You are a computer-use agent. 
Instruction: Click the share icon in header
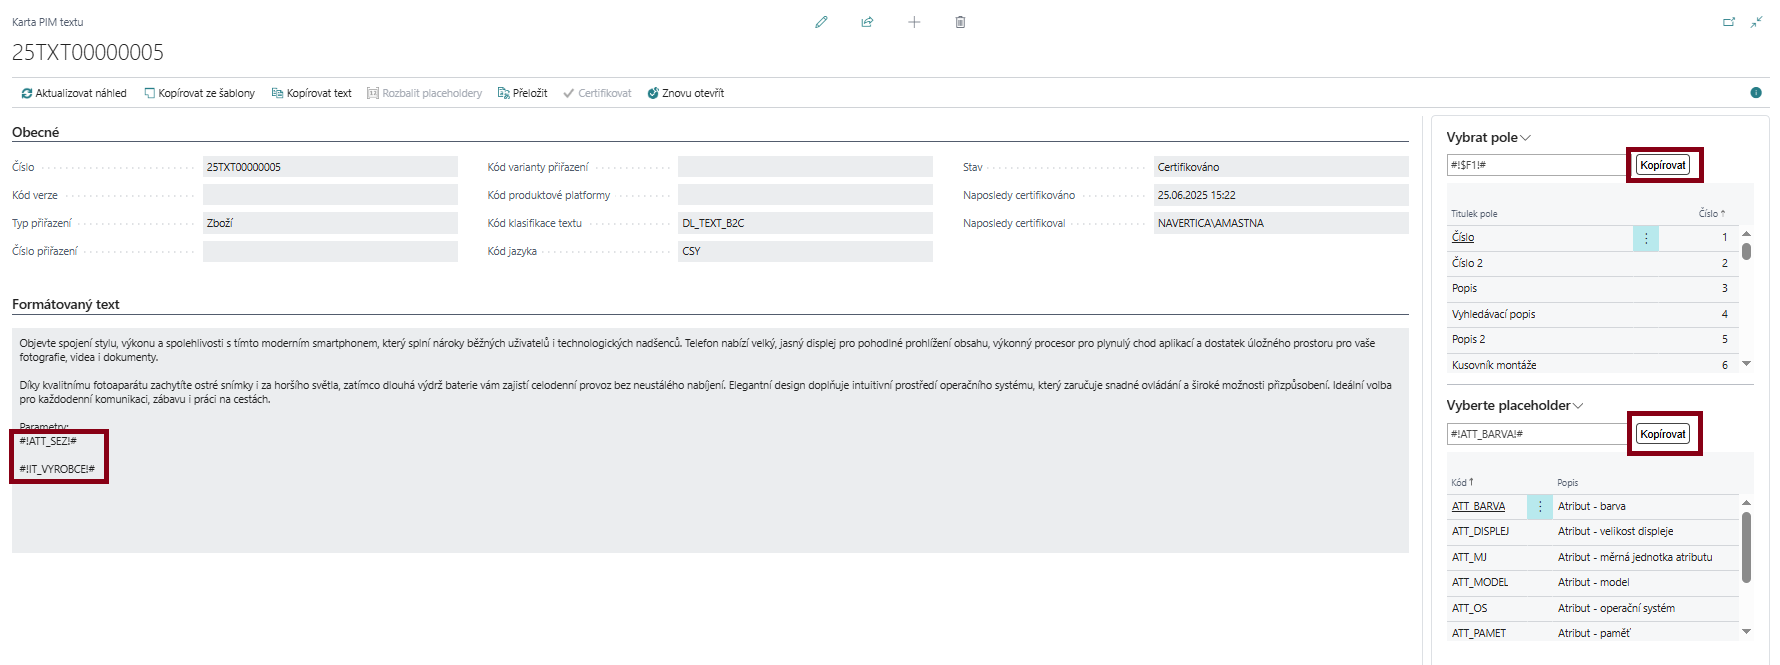(867, 22)
